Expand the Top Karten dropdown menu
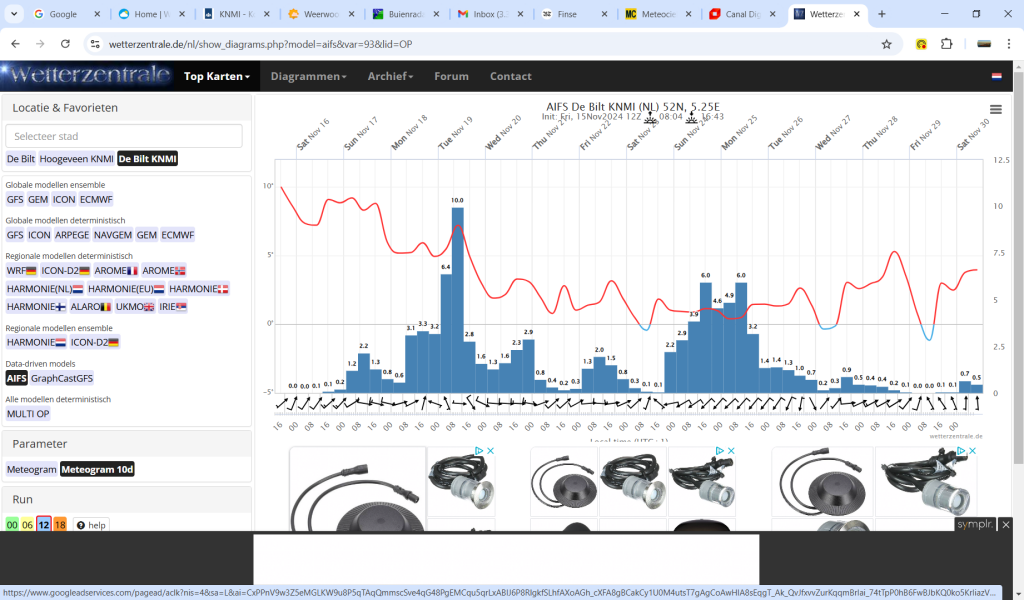This screenshot has height=600, width=1024. 217,76
